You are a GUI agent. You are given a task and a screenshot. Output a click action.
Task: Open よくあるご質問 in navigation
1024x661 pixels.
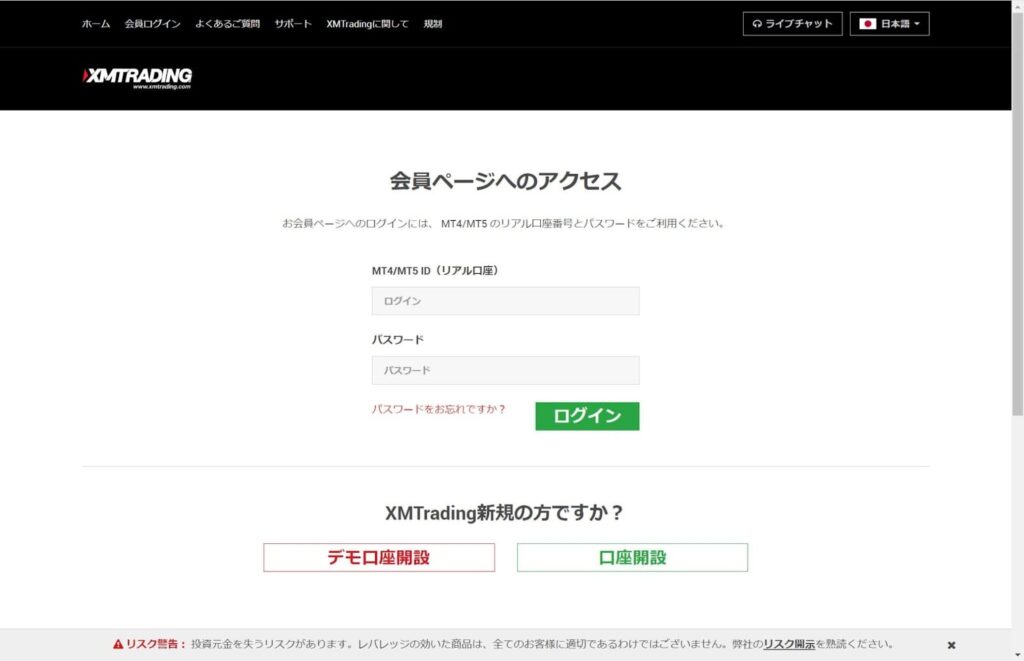227,24
